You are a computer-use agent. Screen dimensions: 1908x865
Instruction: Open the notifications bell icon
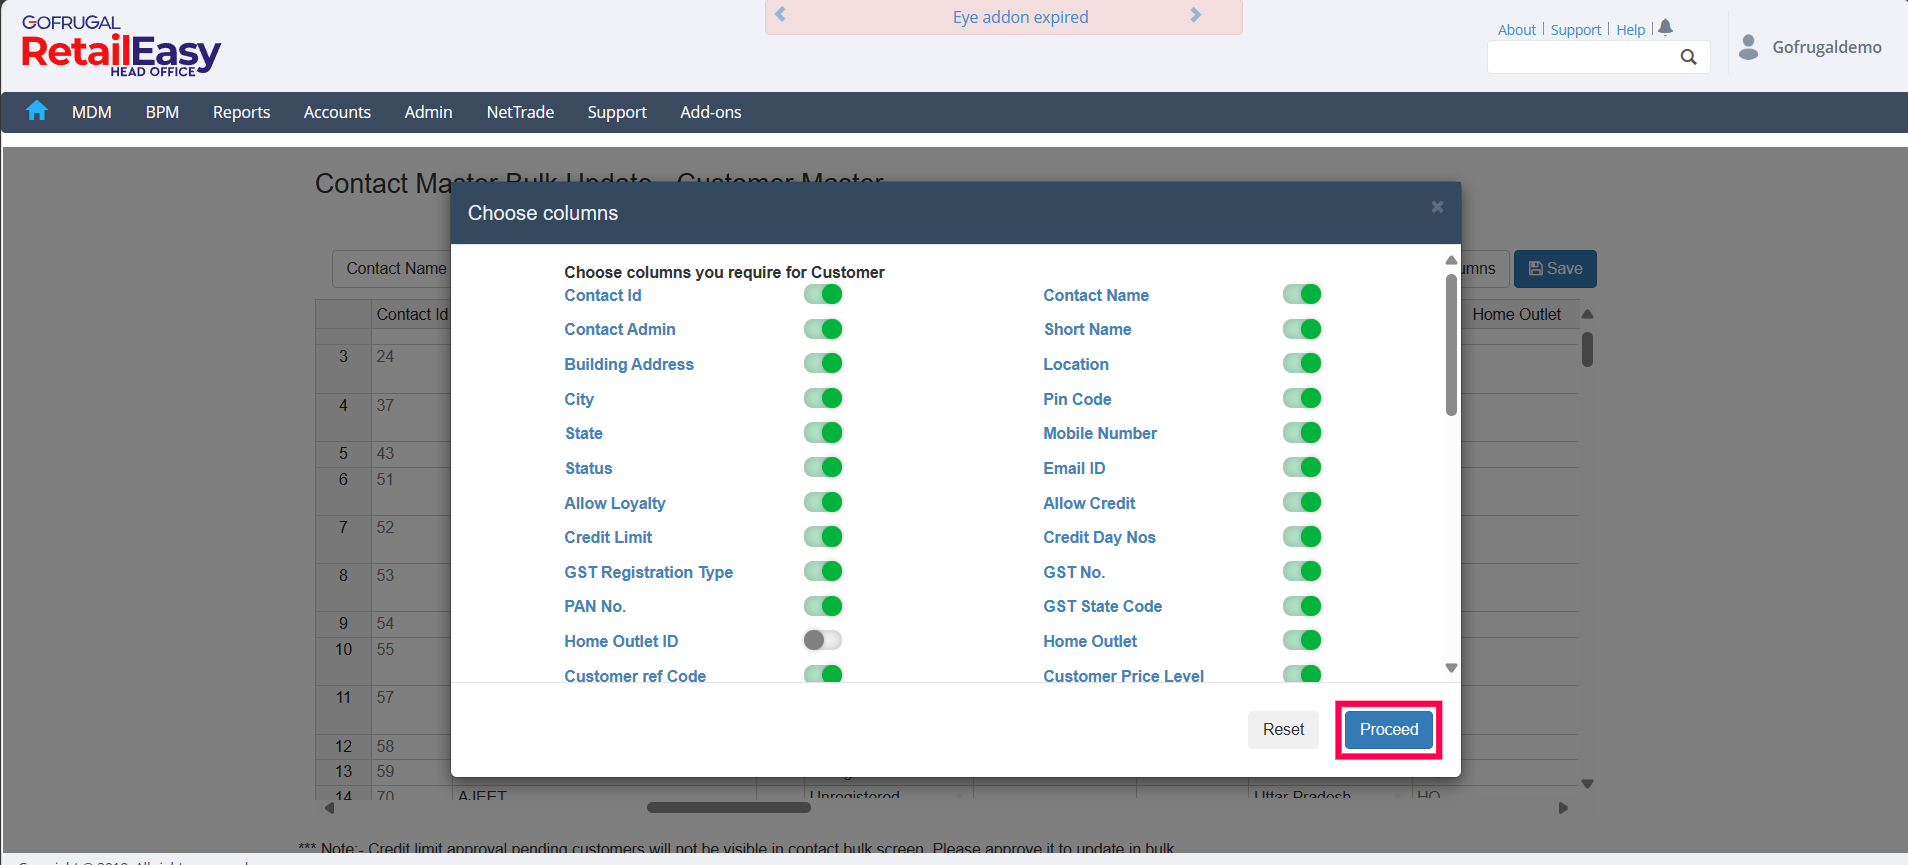(x=1665, y=28)
